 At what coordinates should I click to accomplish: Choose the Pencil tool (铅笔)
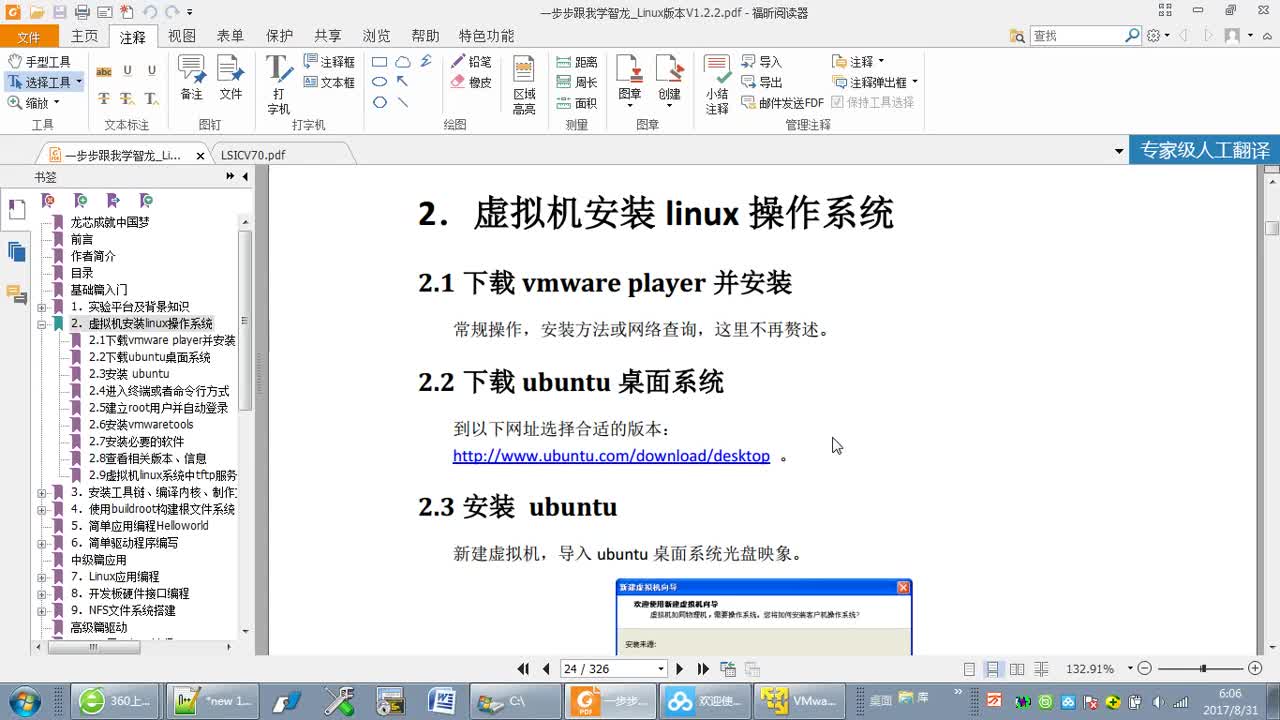[x=470, y=62]
